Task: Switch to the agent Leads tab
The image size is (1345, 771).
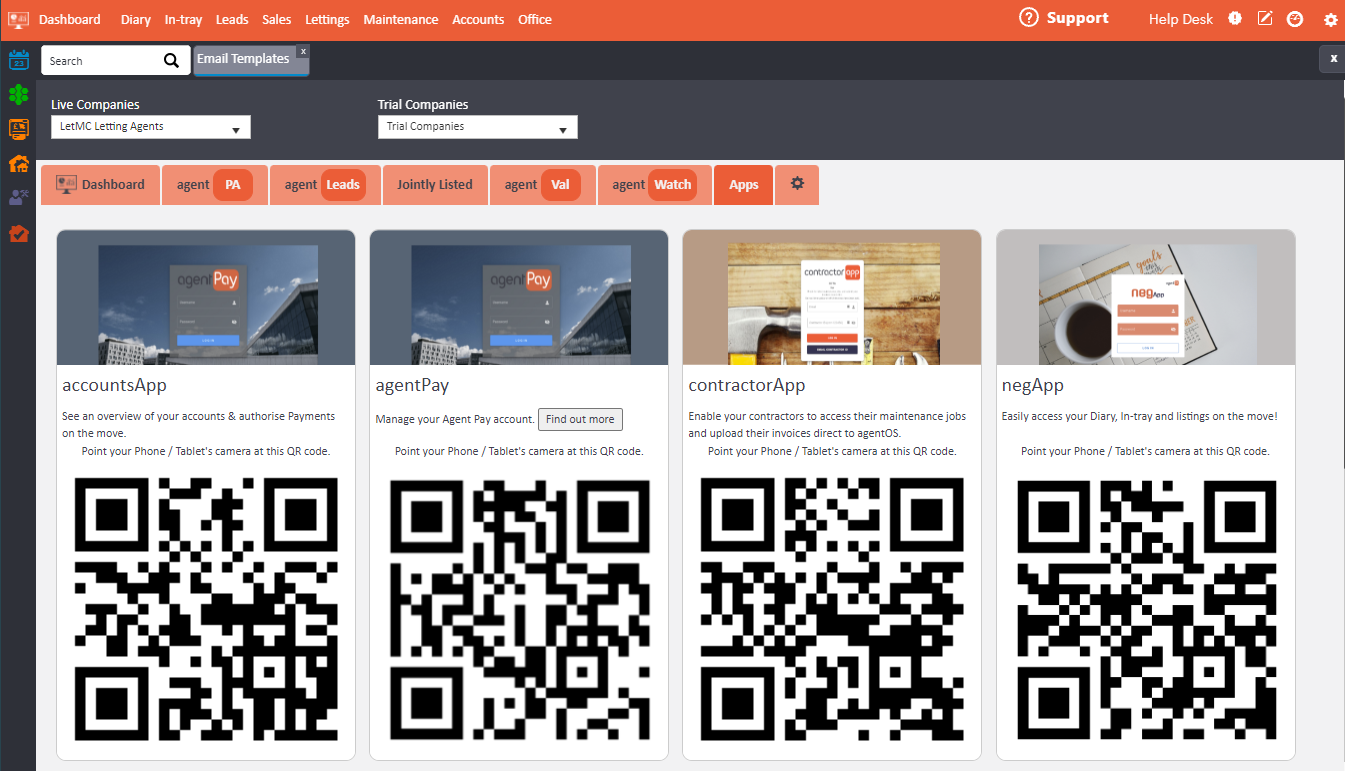Action: [x=324, y=185]
